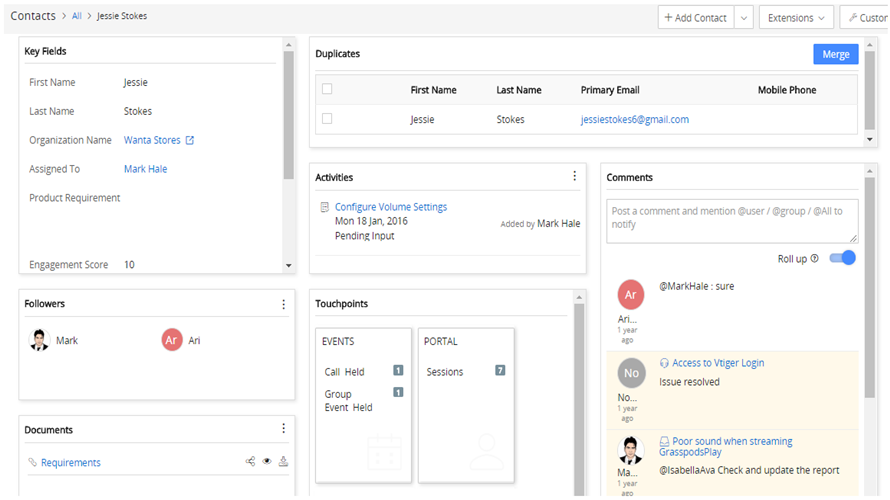
Task: Open Contacts module from breadcrumb
Action: click(33, 16)
